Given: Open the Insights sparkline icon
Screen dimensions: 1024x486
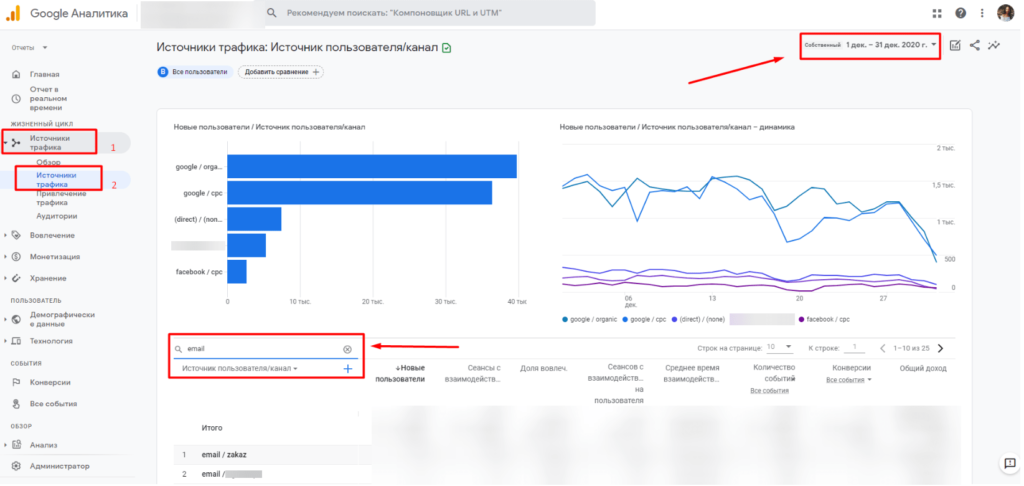Looking at the screenshot, I should pyautogui.click(x=994, y=46).
